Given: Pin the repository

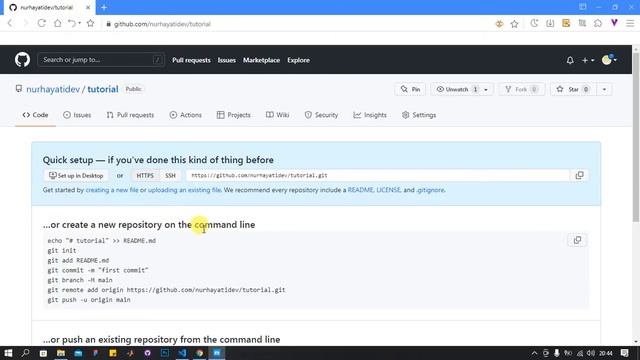Looking at the screenshot, I should 410,89.
